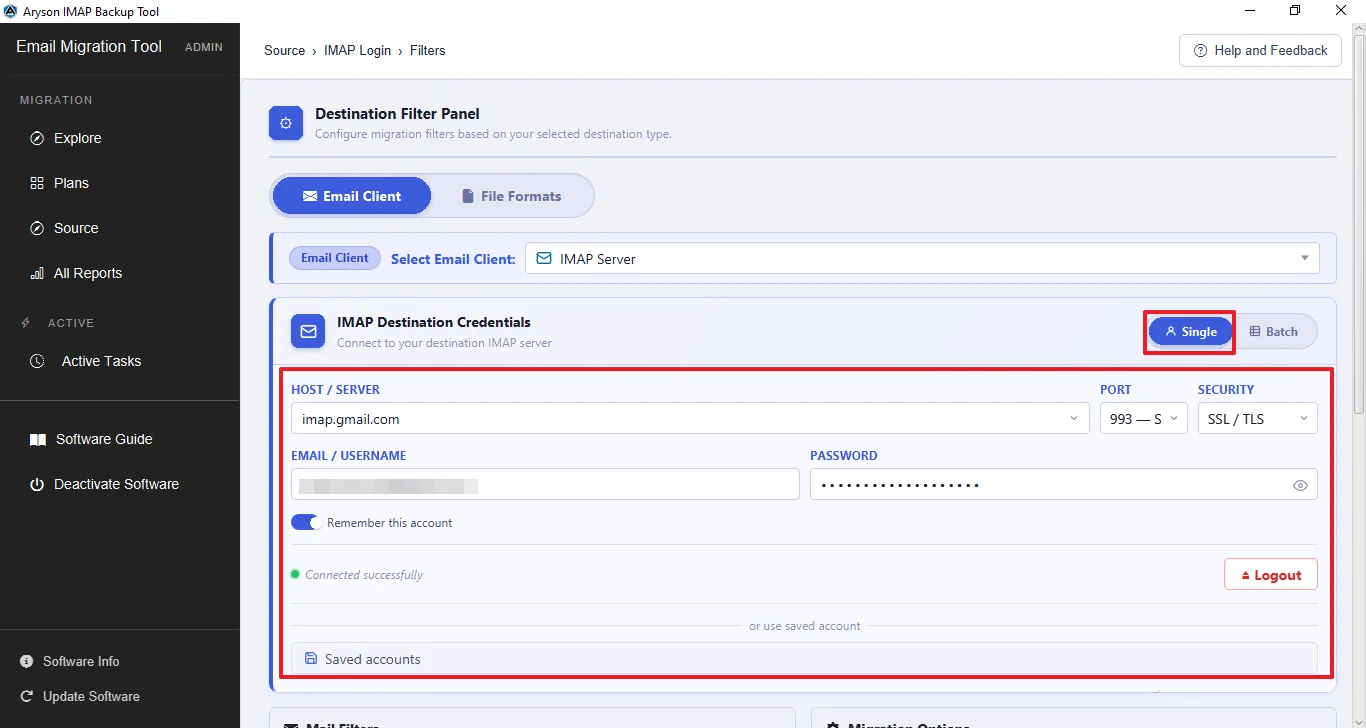Click the Destination Filter Panel gear icon
Image resolution: width=1366 pixels, height=728 pixels.
[286, 123]
